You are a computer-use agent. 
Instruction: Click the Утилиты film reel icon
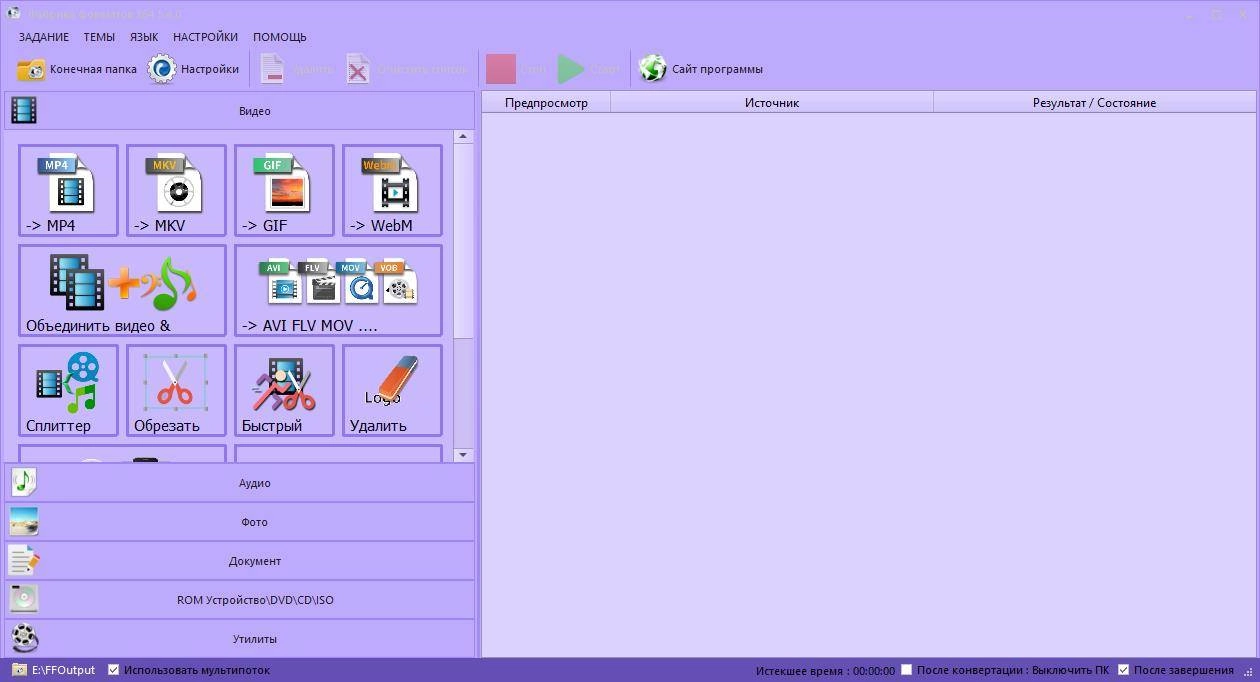point(24,638)
